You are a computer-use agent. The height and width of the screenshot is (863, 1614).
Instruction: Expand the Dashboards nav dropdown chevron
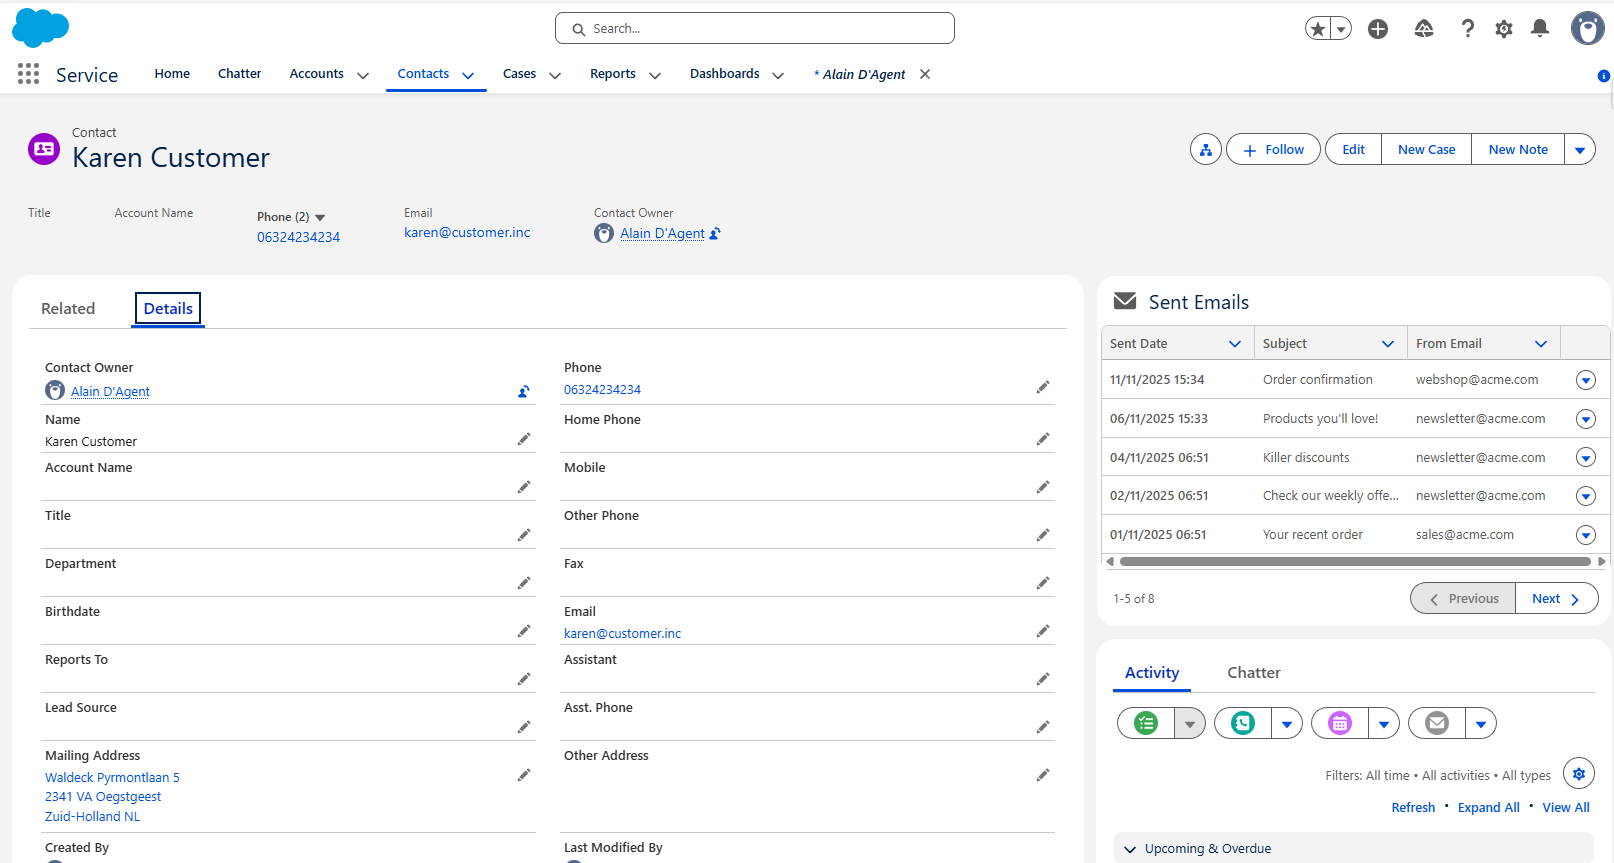[x=778, y=75]
